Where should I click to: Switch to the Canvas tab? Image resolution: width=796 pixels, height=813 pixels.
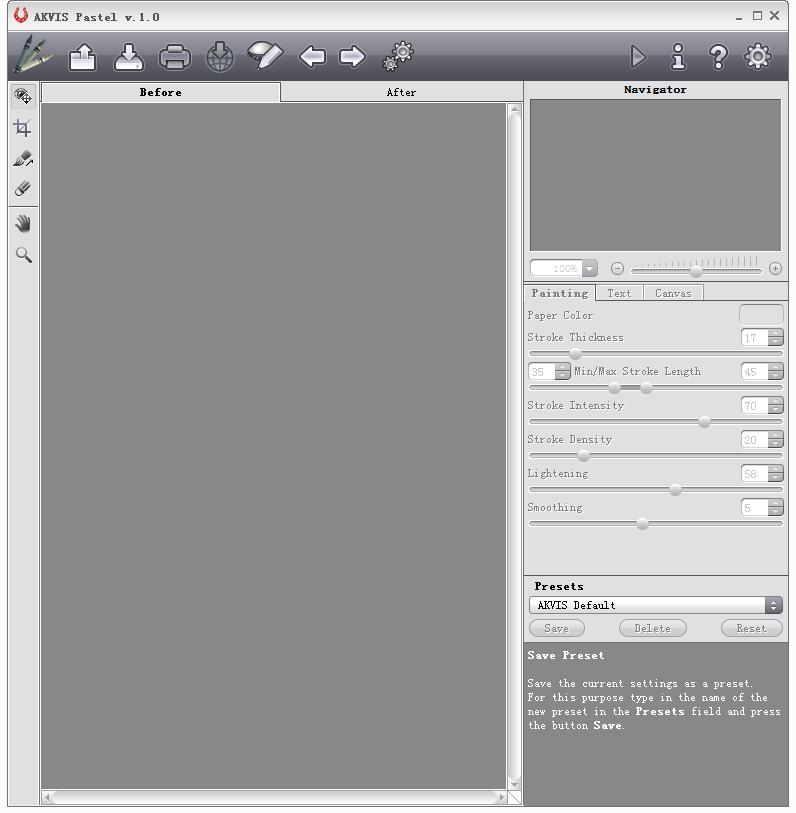(673, 293)
